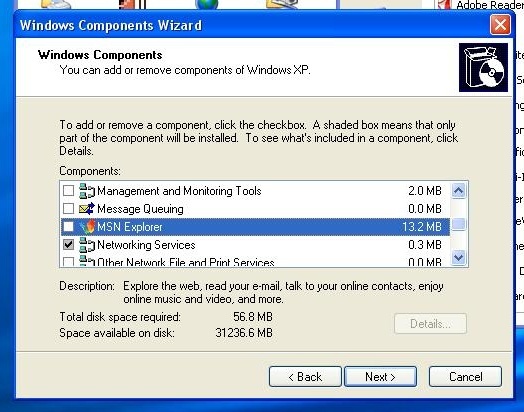
Task: Click the components list scroll down arrow
Action: (x=458, y=258)
